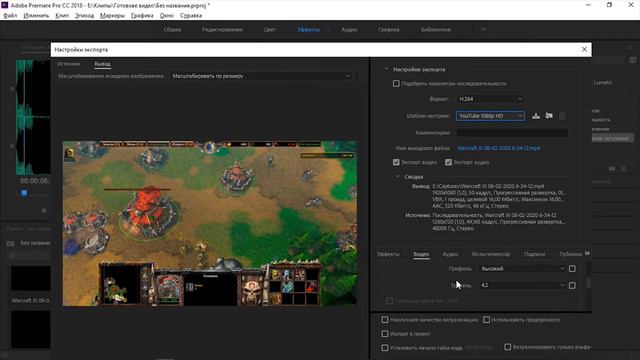Open the Подписи tab

[534, 254]
